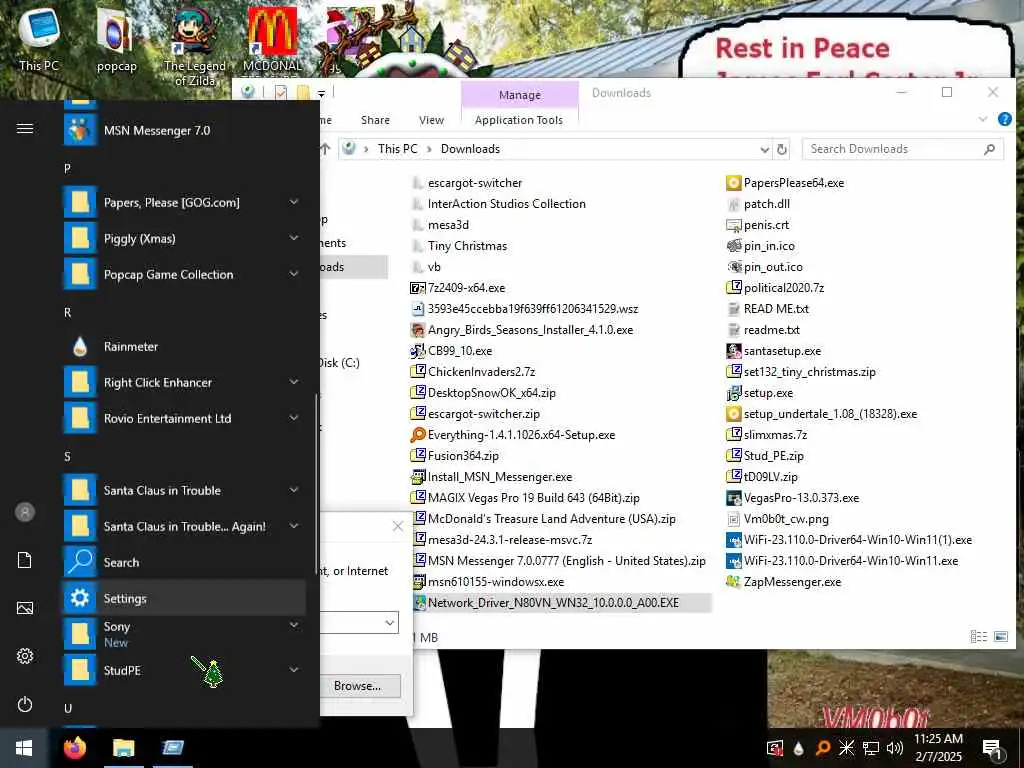Refresh the Downloads folder view
Image resolution: width=1024 pixels, height=768 pixels.
click(782, 150)
